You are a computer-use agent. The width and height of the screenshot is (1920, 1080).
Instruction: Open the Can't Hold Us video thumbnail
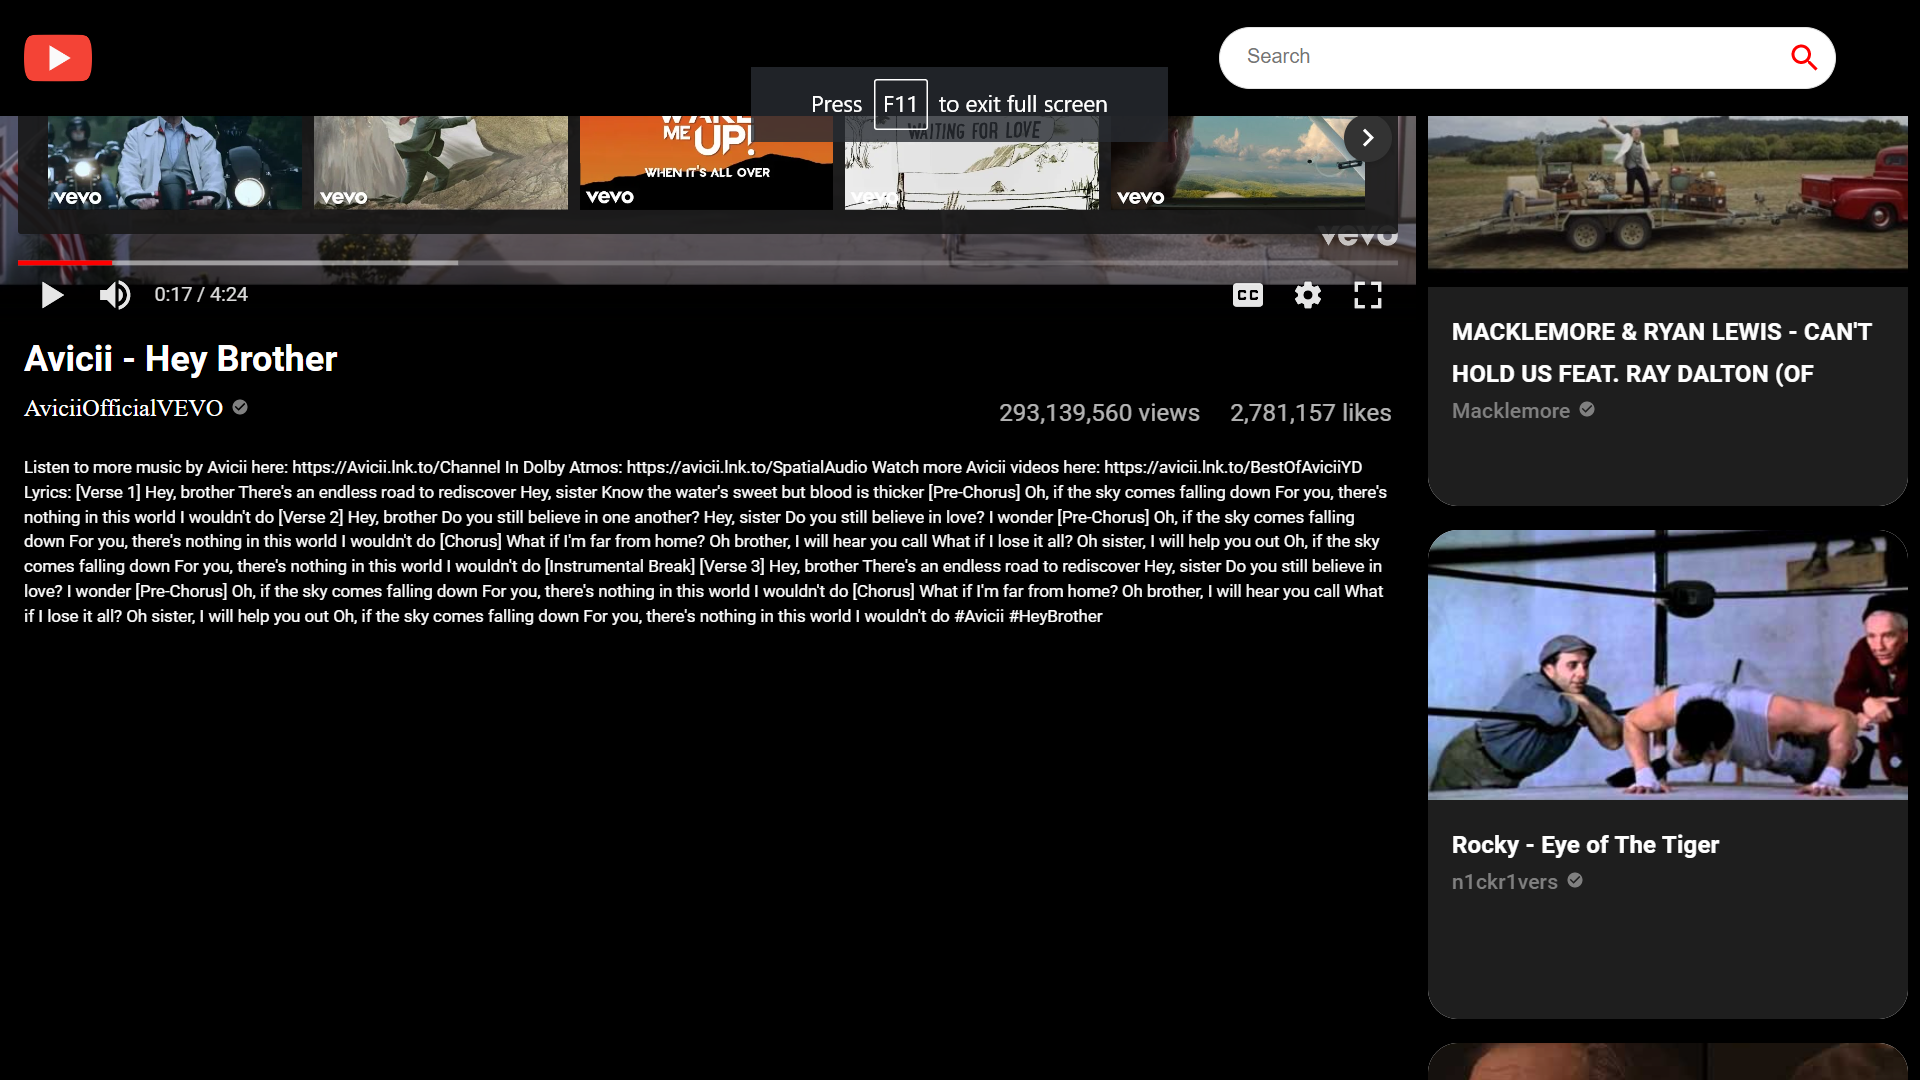coord(1667,192)
